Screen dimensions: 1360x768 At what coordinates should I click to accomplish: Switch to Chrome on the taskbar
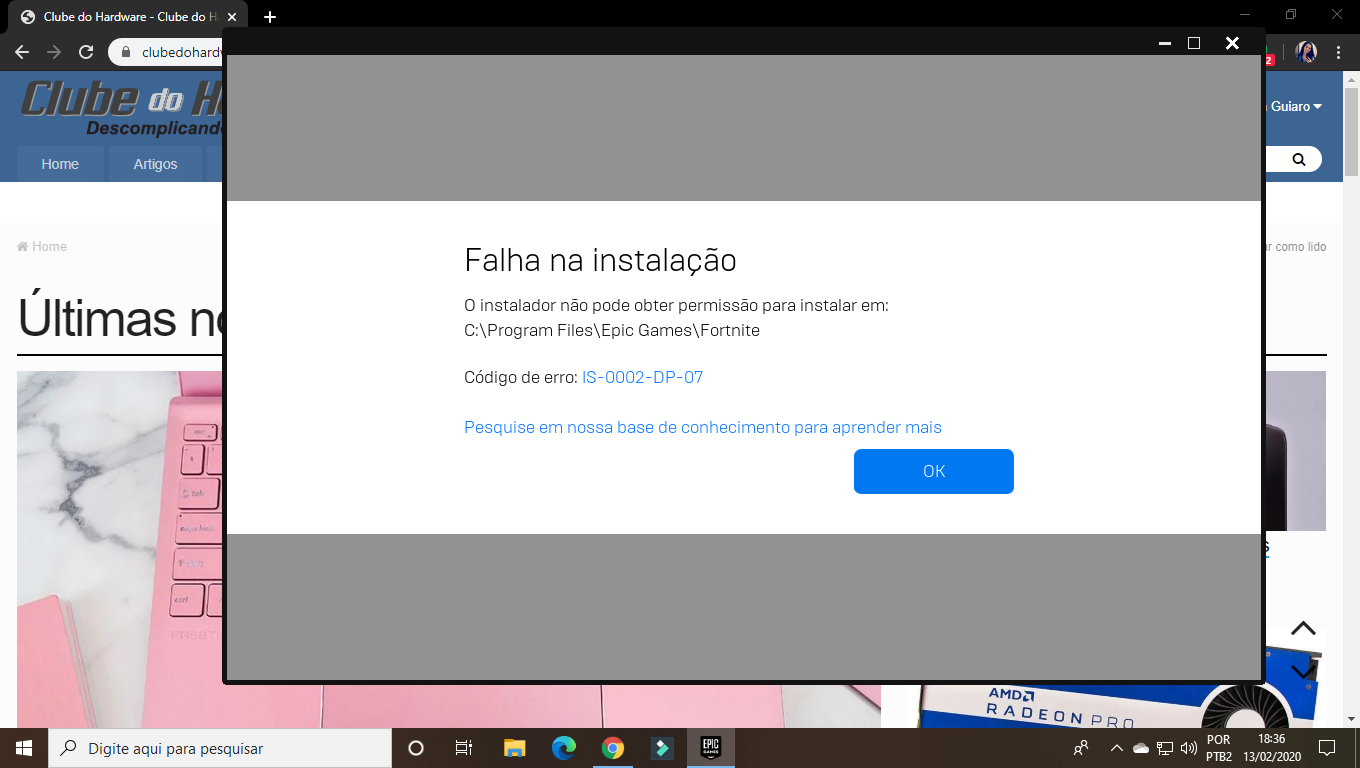[613, 748]
